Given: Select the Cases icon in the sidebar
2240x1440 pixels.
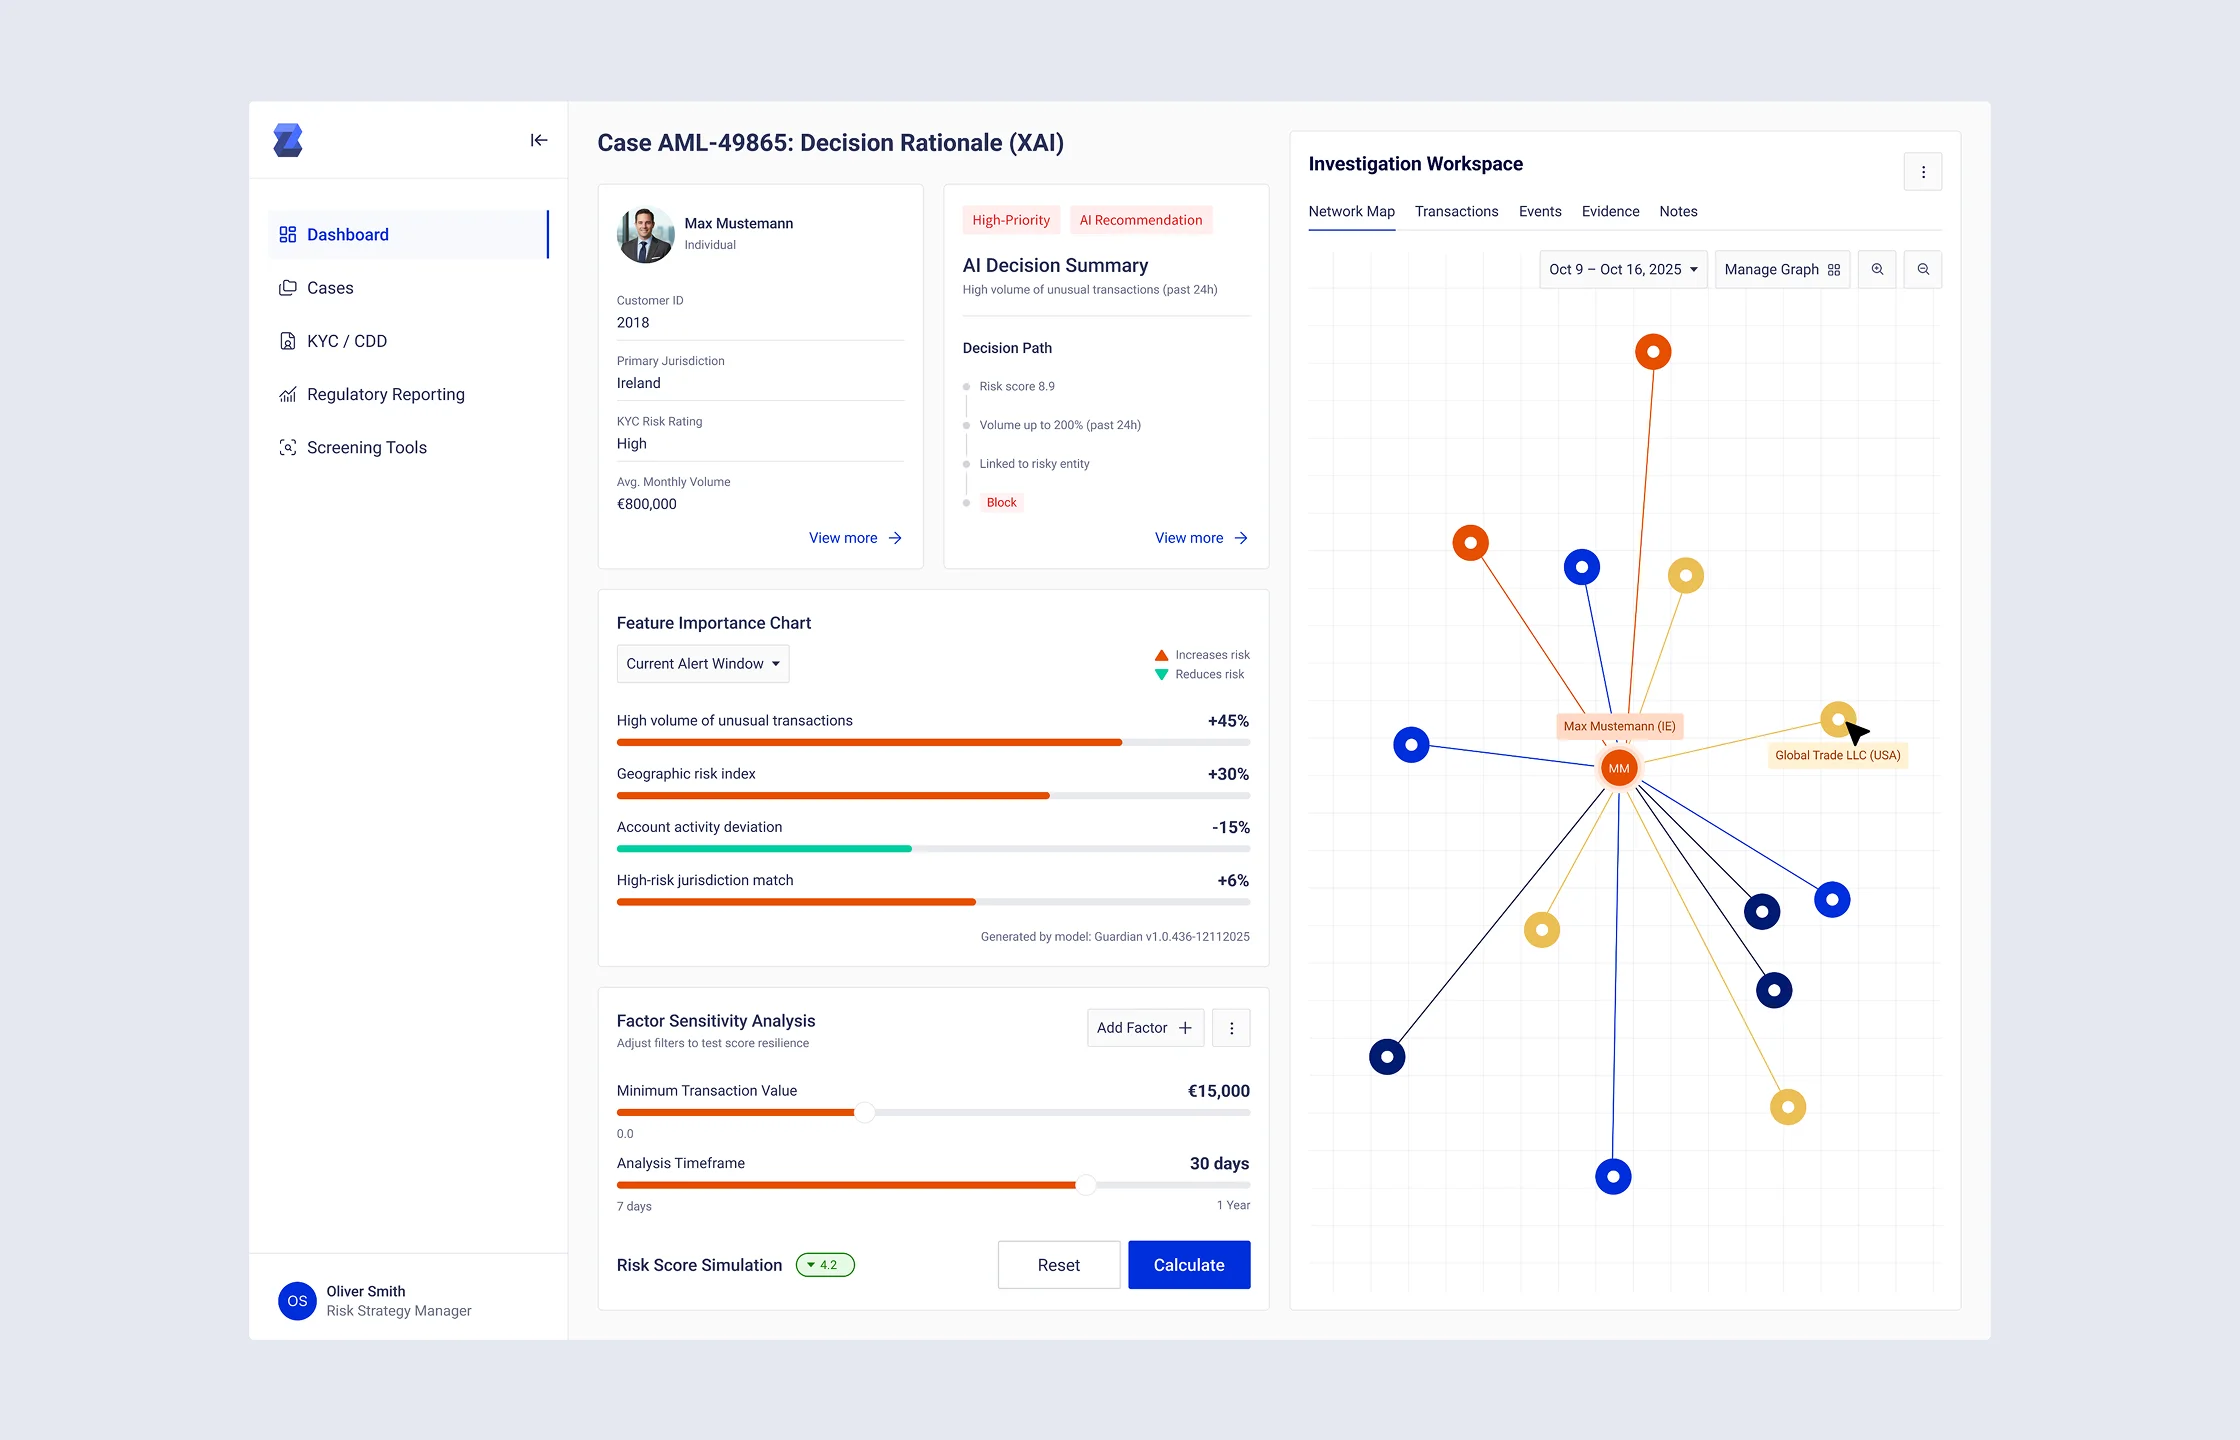Looking at the screenshot, I should coord(288,287).
